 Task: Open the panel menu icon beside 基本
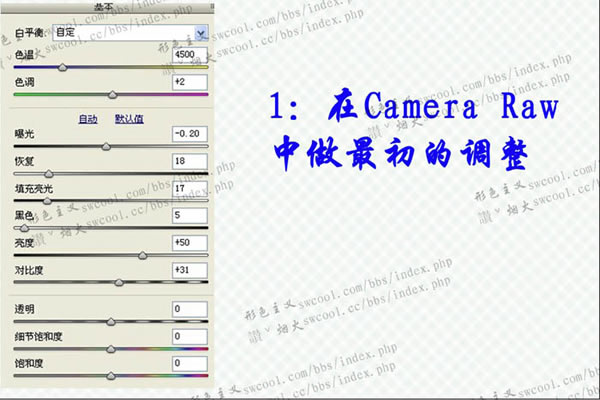pyautogui.click(x=212, y=6)
